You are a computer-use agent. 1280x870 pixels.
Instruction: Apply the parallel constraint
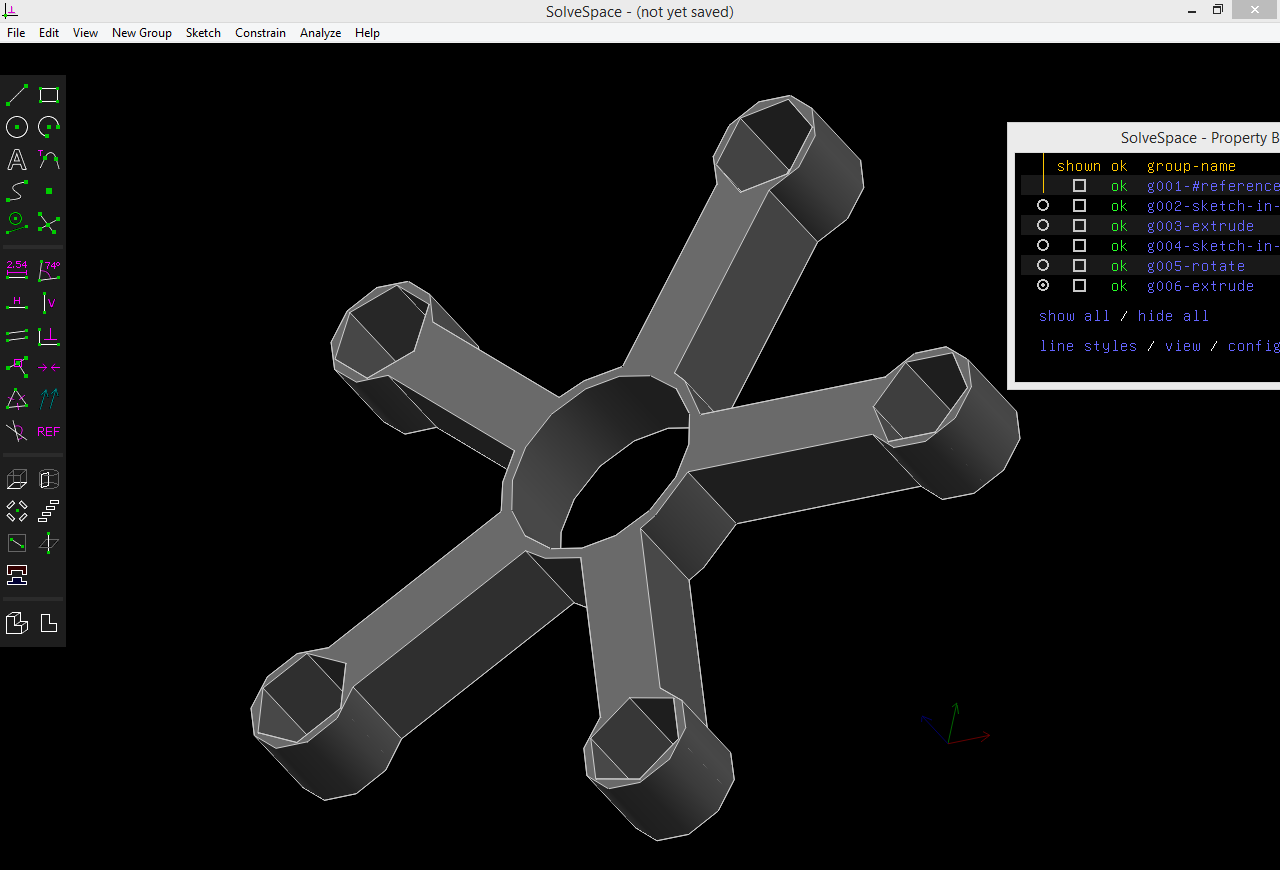[17, 335]
